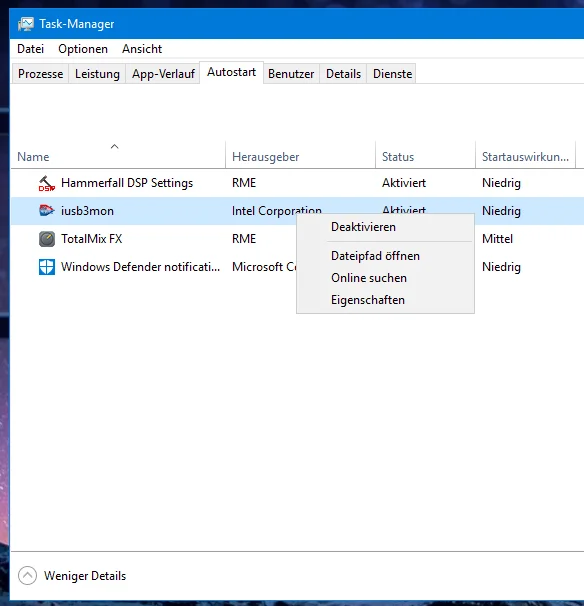Click the Microsoft publisher cell
Image resolution: width=584 pixels, height=606 pixels.
pyautogui.click(x=264, y=267)
